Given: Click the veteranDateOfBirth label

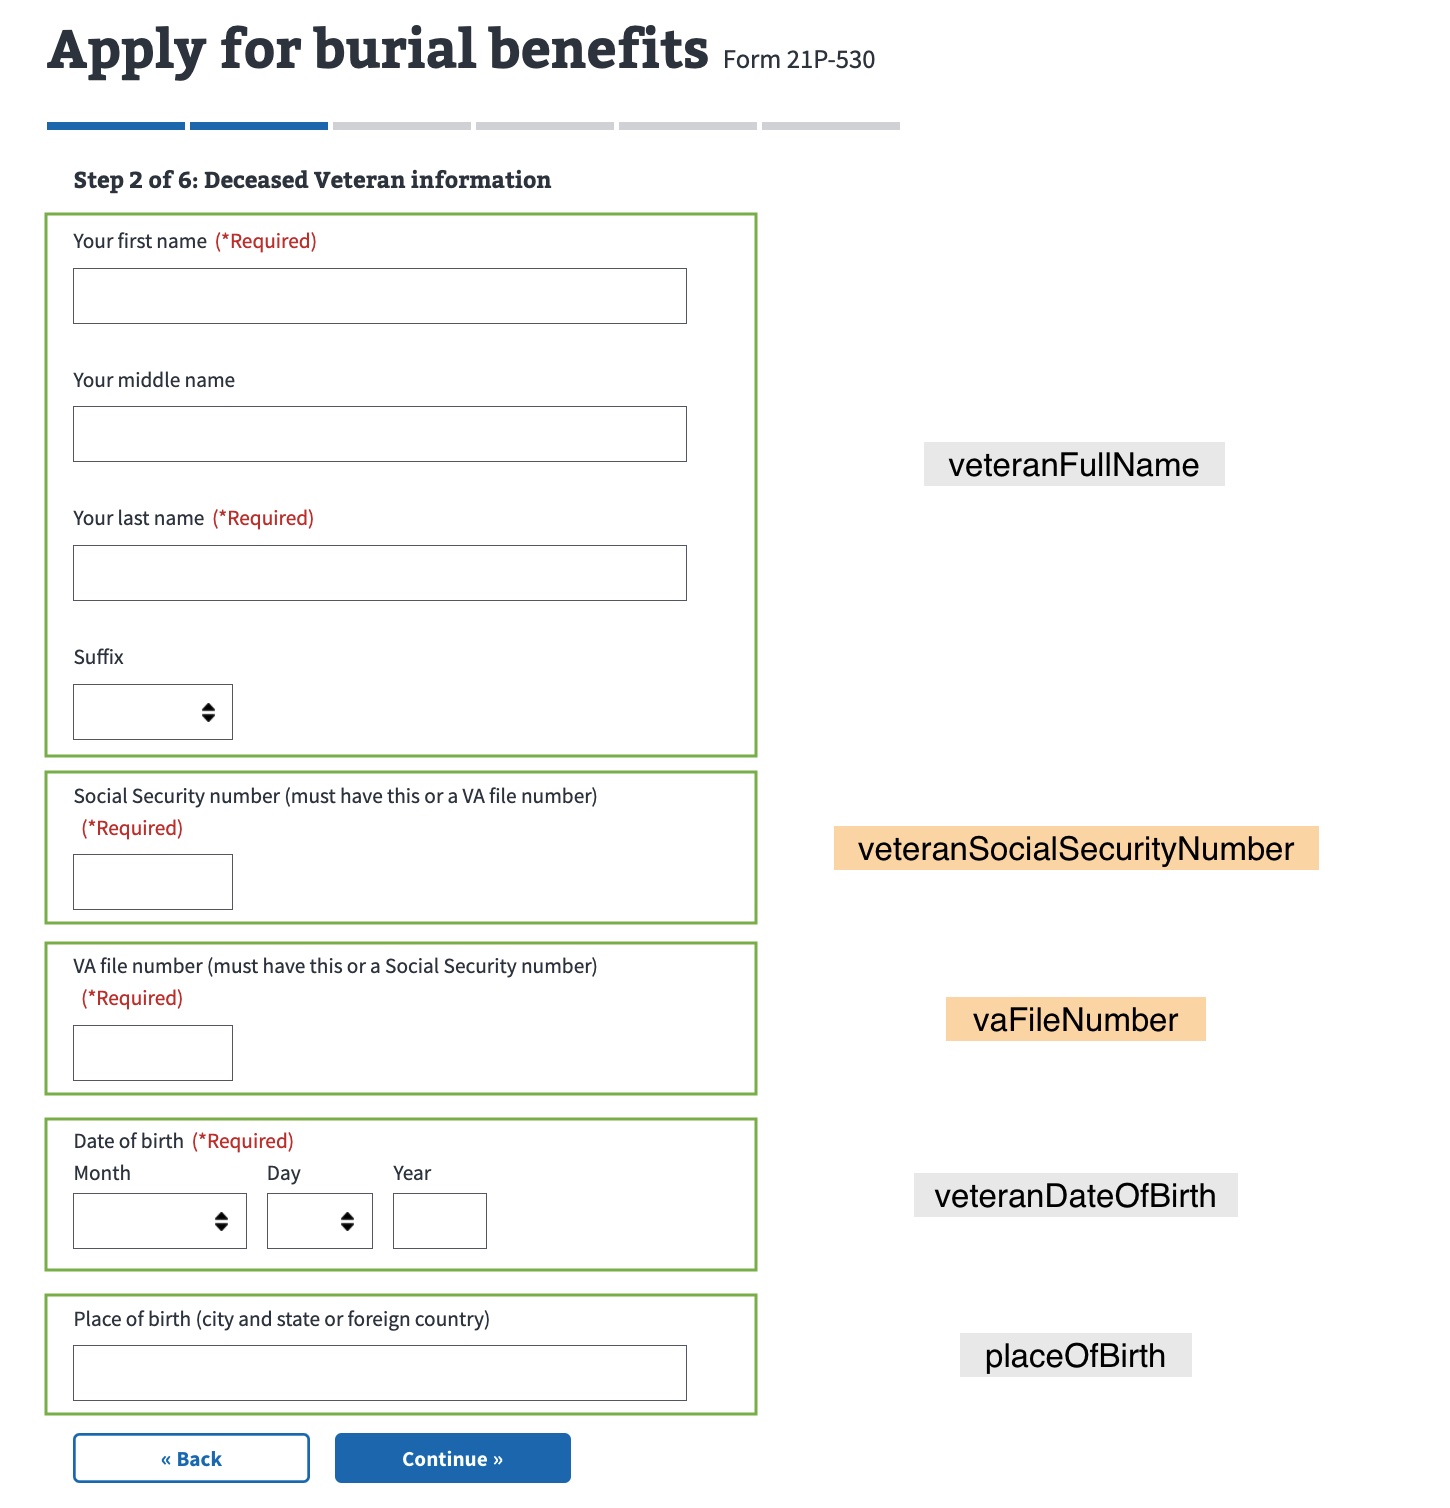Looking at the screenshot, I should tap(1075, 1194).
